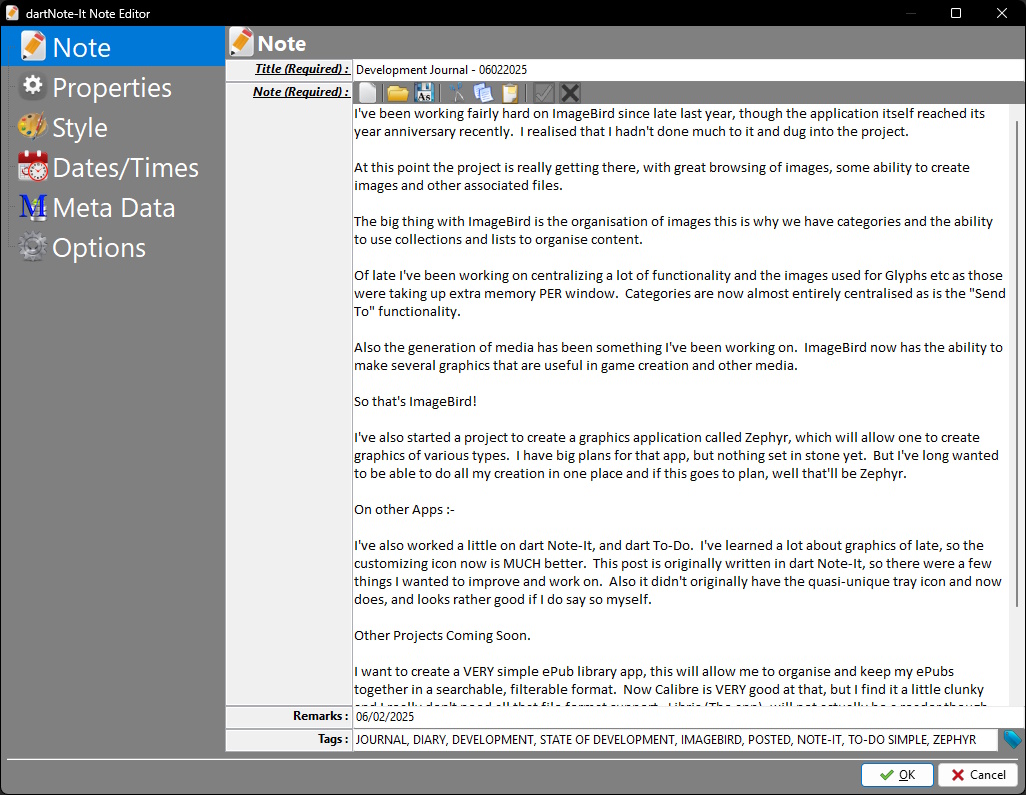Click the "Remarks :" label

click(321, 716)
